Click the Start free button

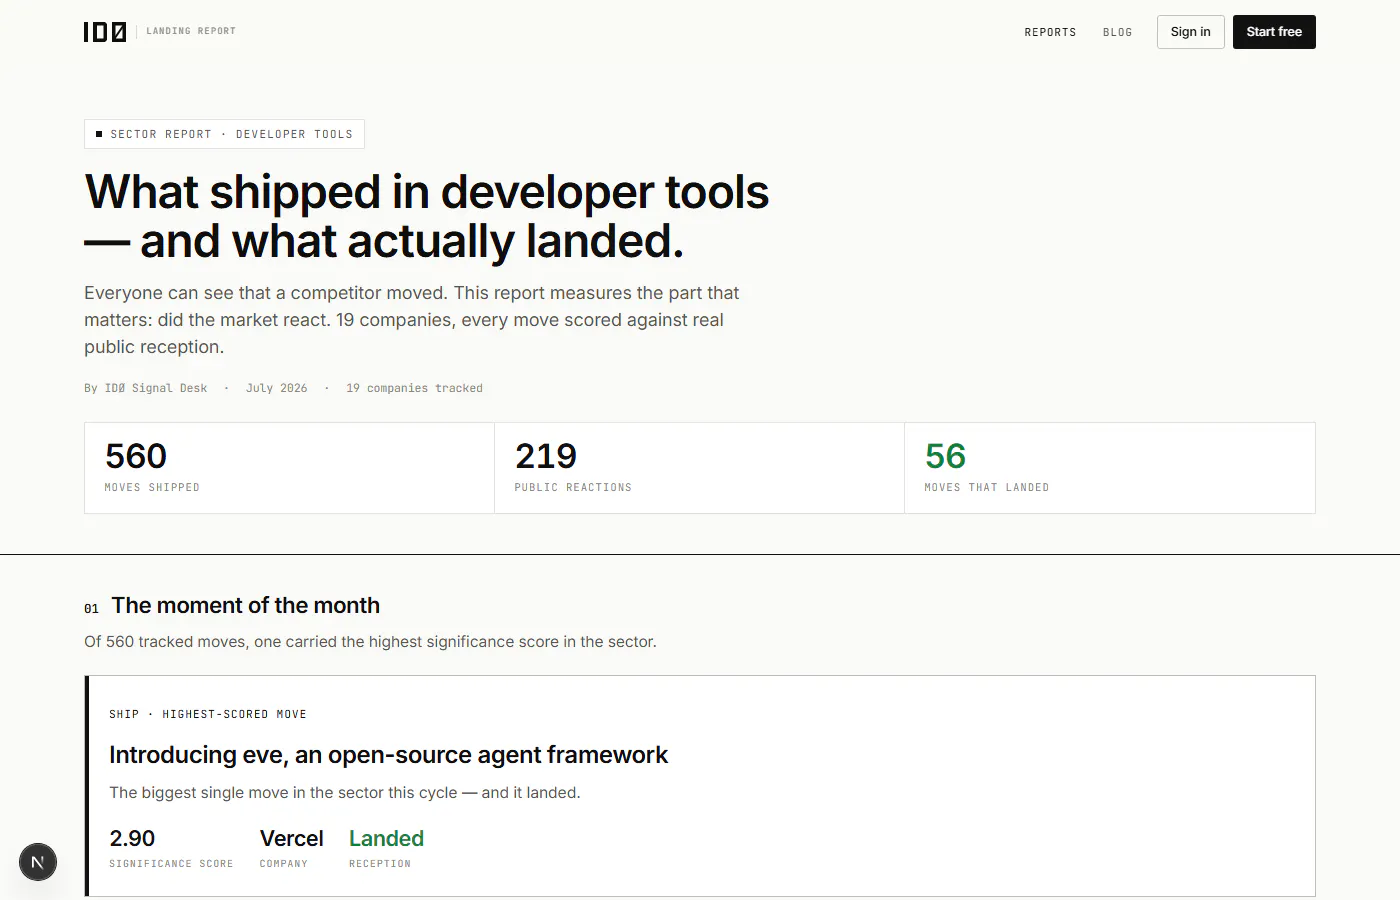point(1274,32)
